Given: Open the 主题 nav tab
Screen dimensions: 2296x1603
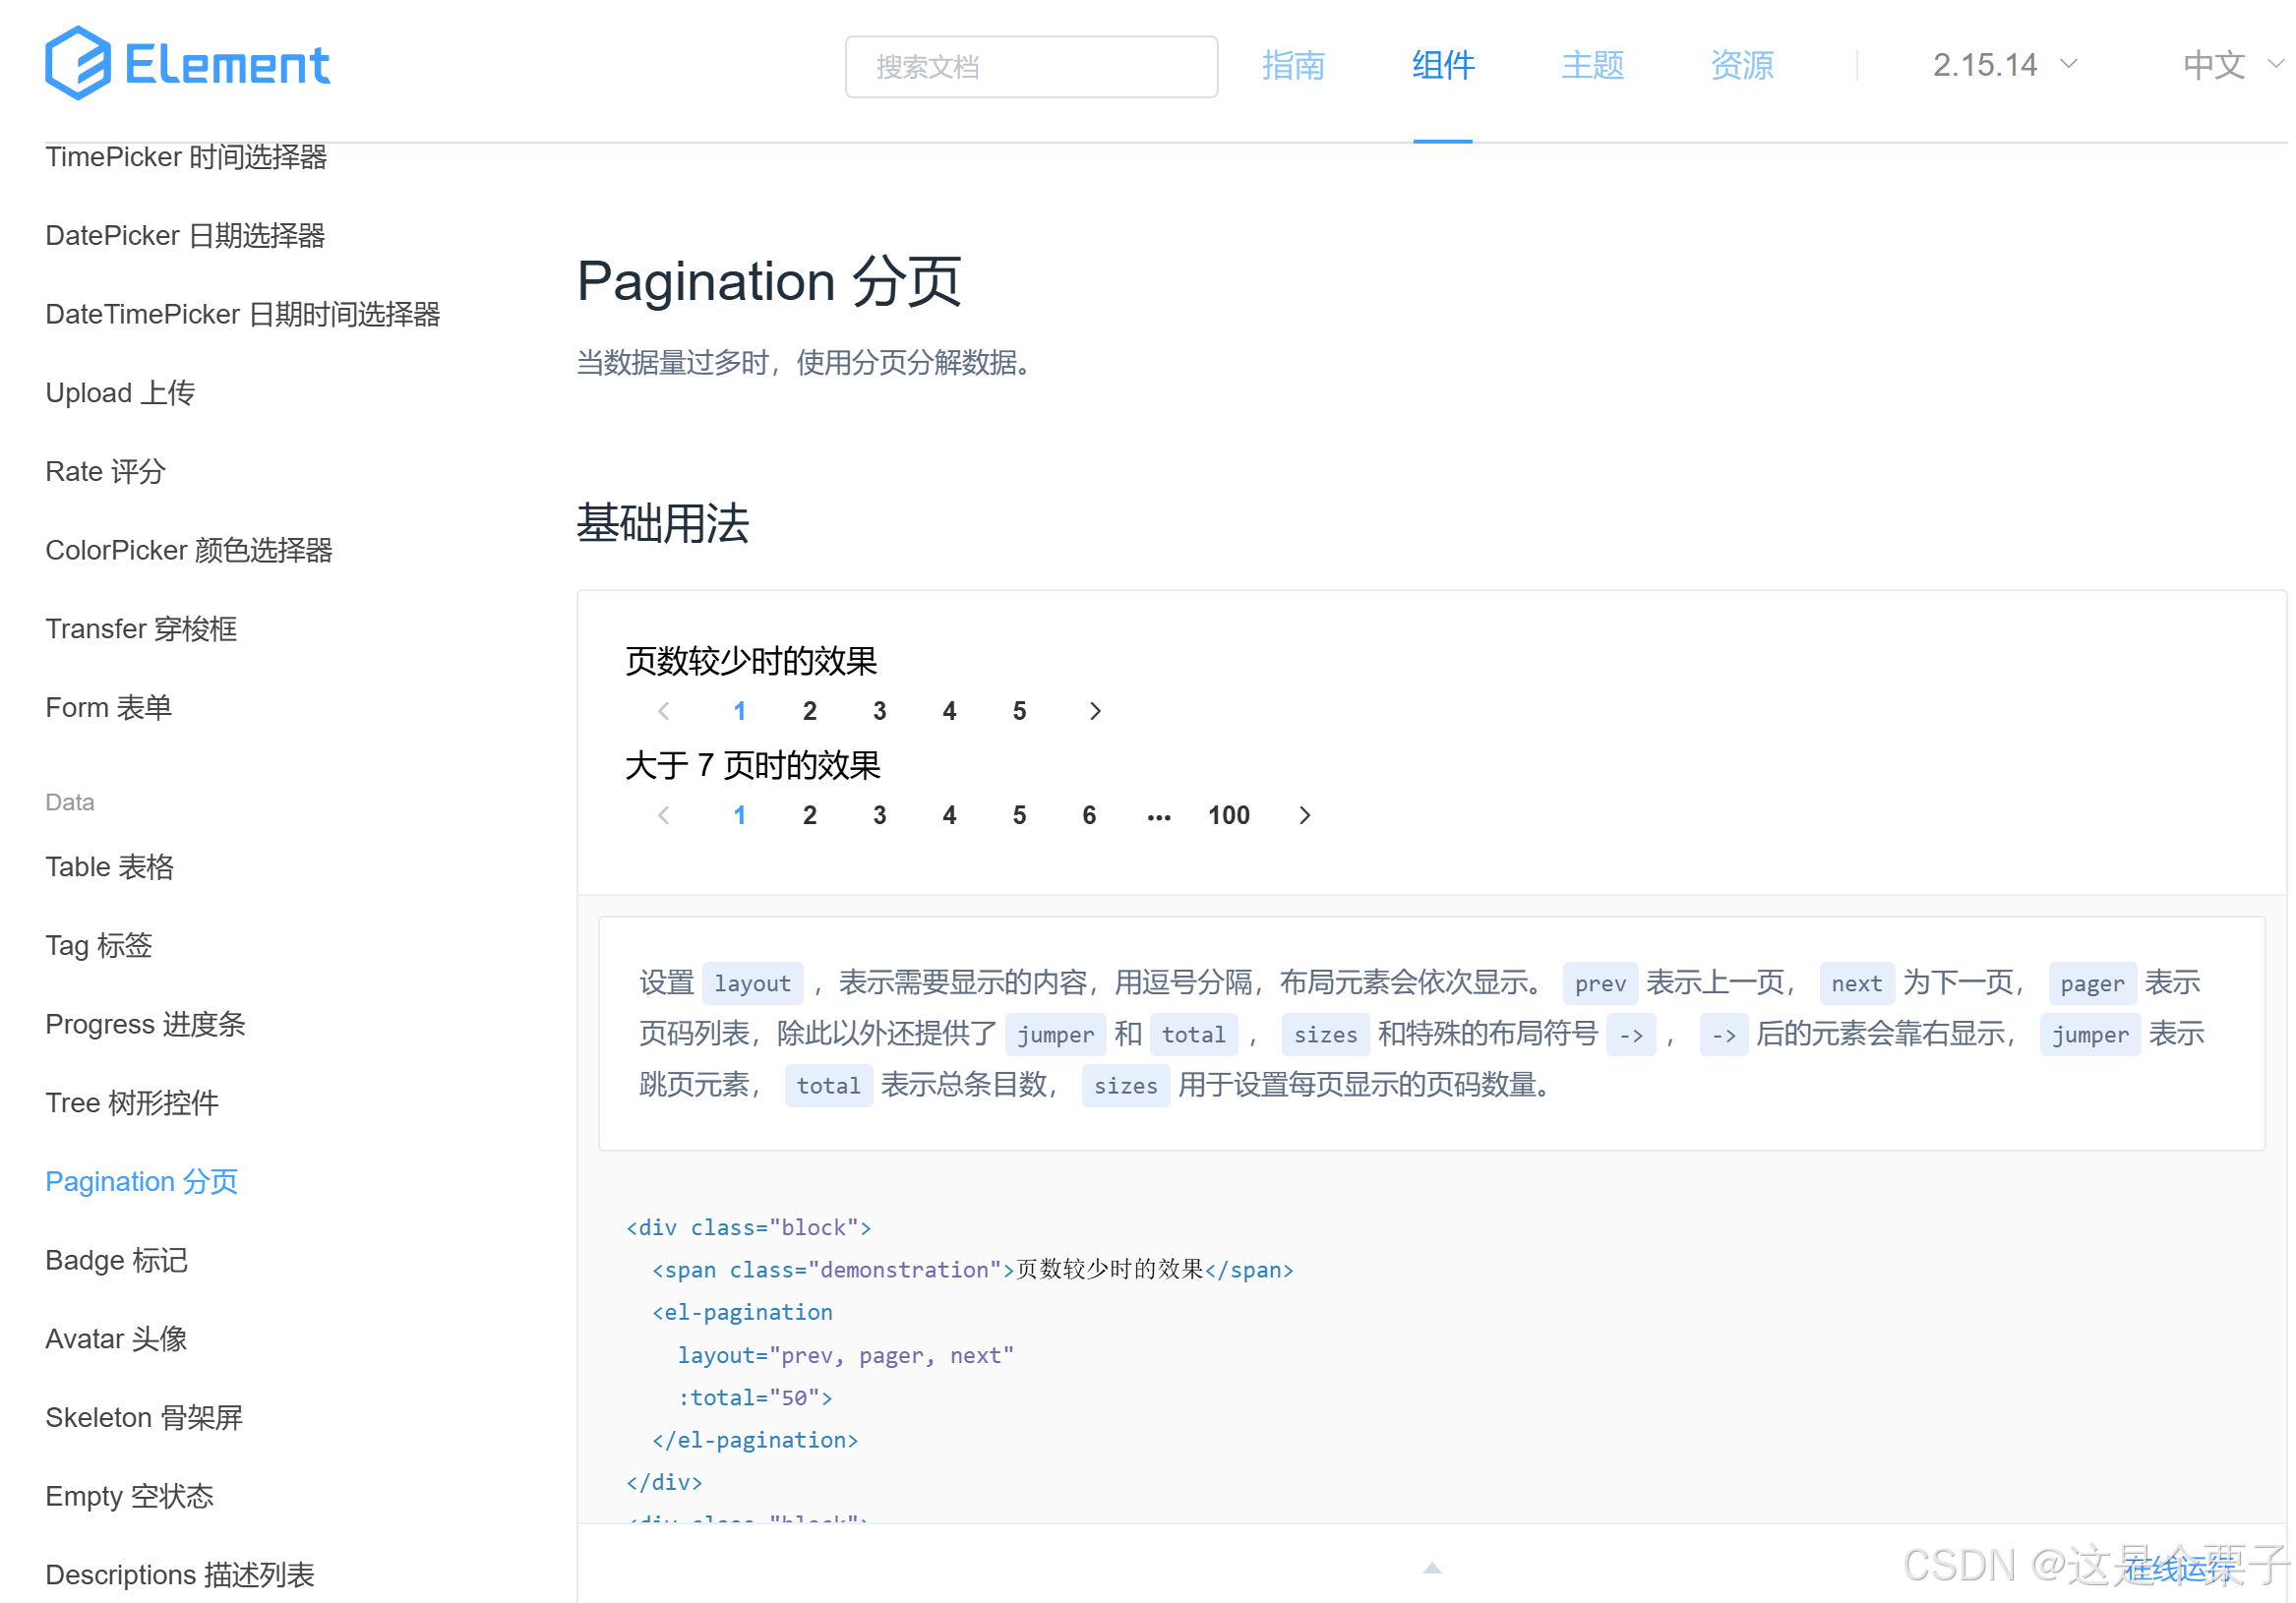Looking at the screenshot, I should pos(1593,65).
